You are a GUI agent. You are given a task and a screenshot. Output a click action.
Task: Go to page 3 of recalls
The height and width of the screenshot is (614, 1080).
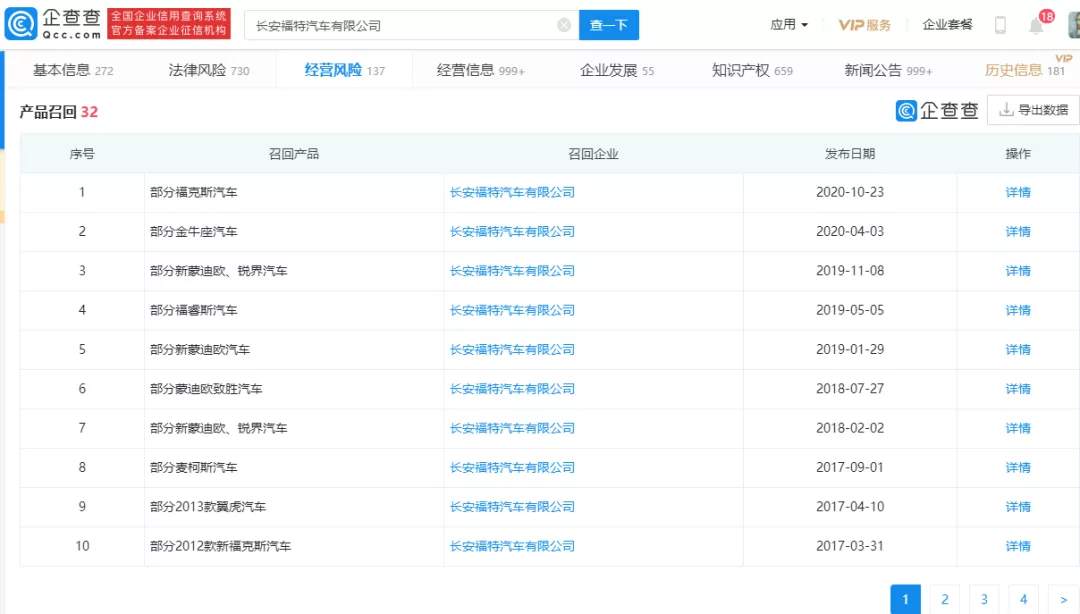pyautogui.click(x=984, y=599)
